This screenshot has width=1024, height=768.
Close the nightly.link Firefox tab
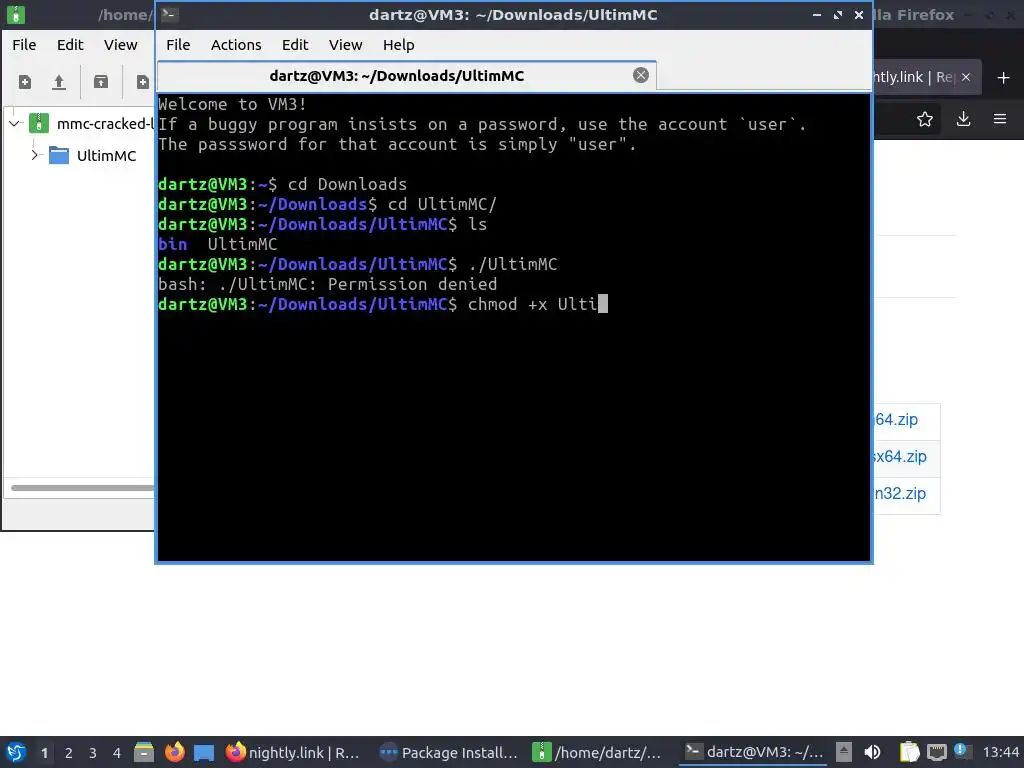coord(966,77)
